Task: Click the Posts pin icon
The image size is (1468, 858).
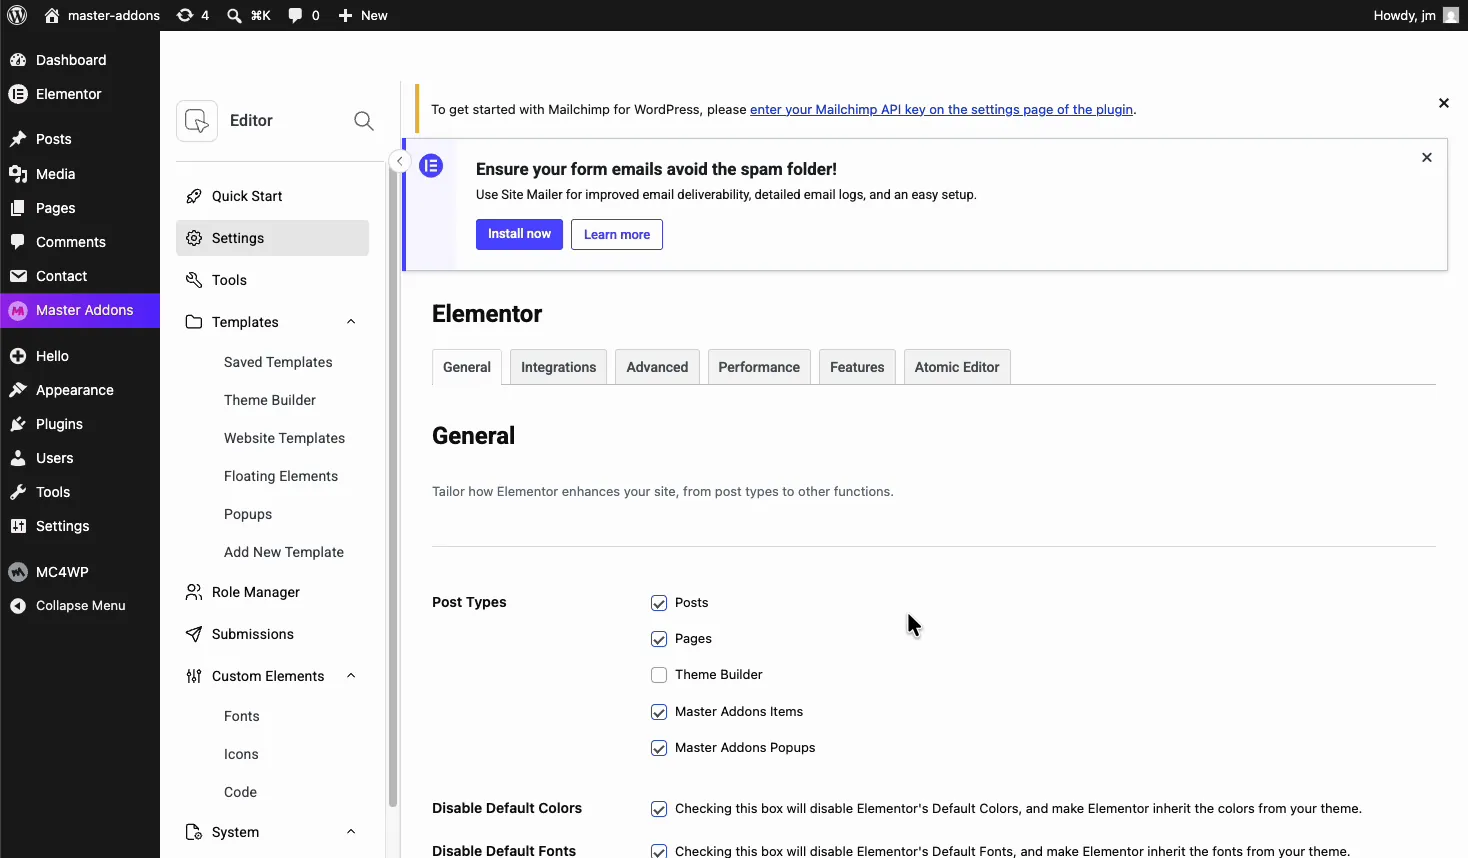Action: (18, 139)
